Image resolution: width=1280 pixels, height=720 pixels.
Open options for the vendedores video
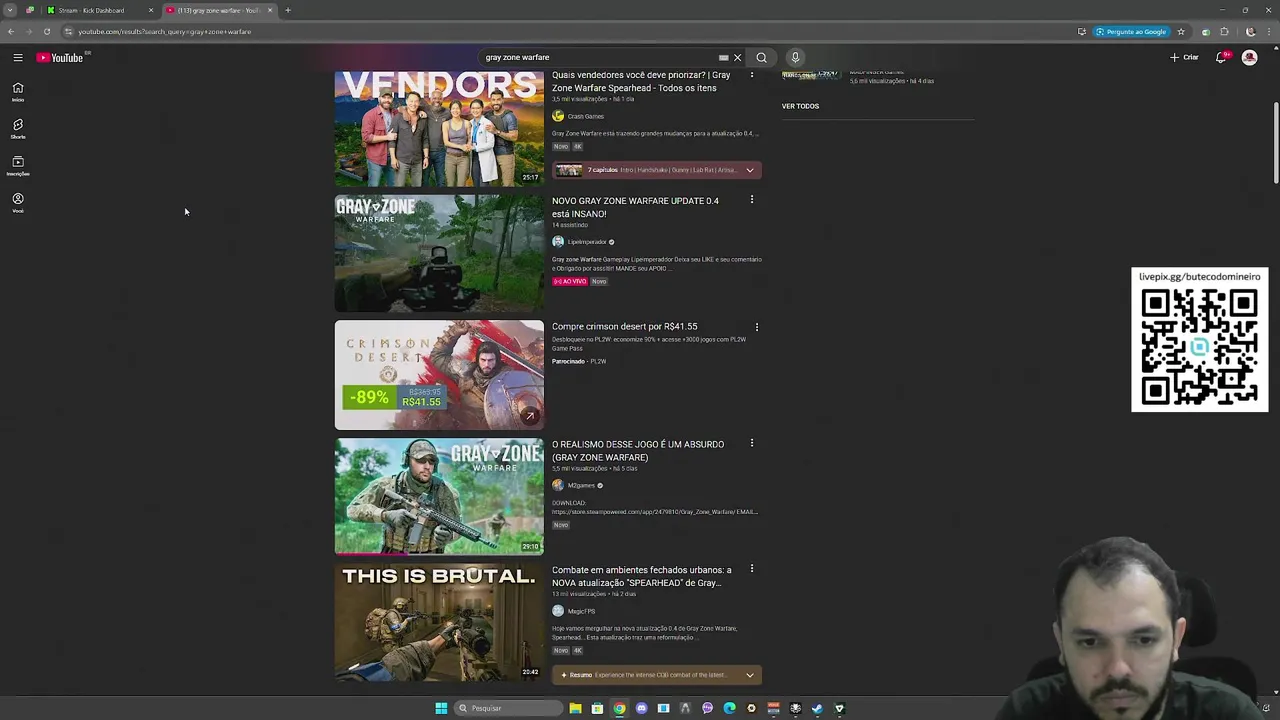pos(752,74)
